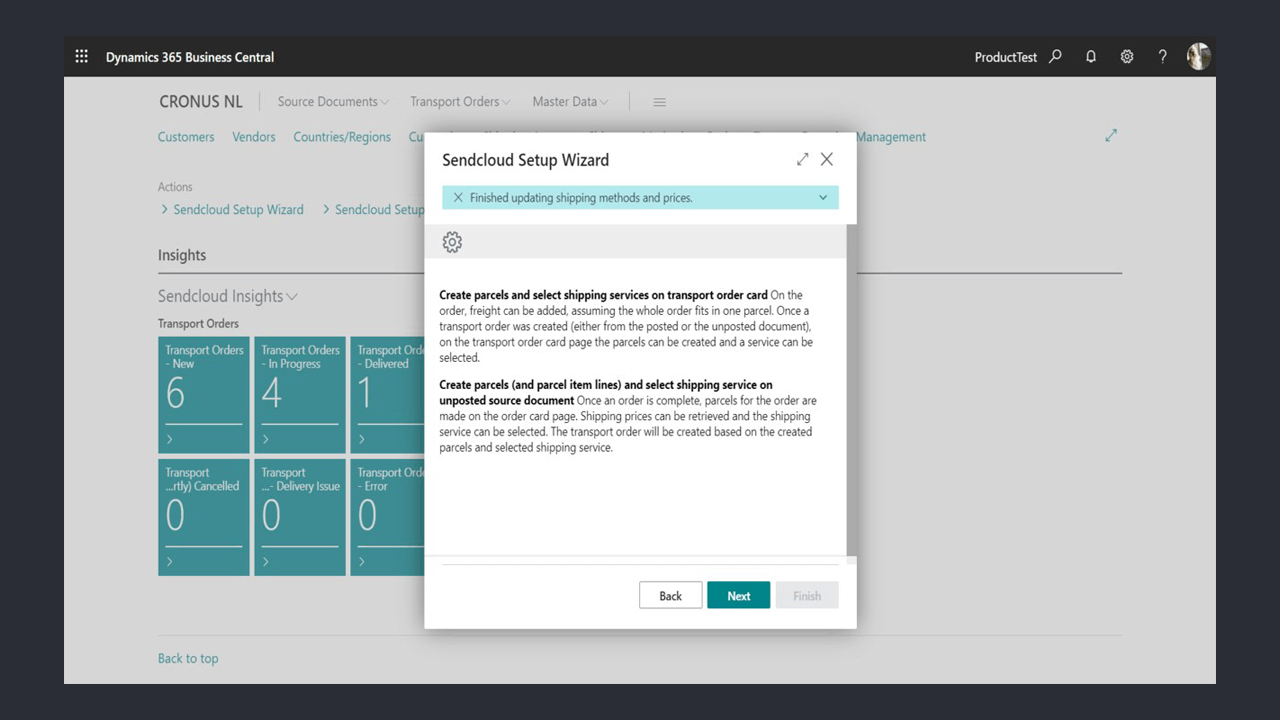
Task: Toggle the page full-screen arrows icon
Action: tap(1111, 135)
